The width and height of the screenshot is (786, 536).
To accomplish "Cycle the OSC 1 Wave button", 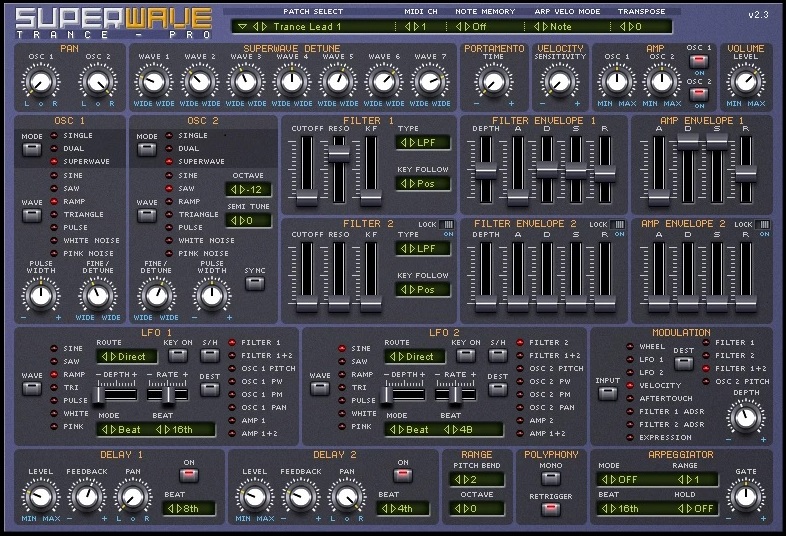I will click(x=32, y=216).
